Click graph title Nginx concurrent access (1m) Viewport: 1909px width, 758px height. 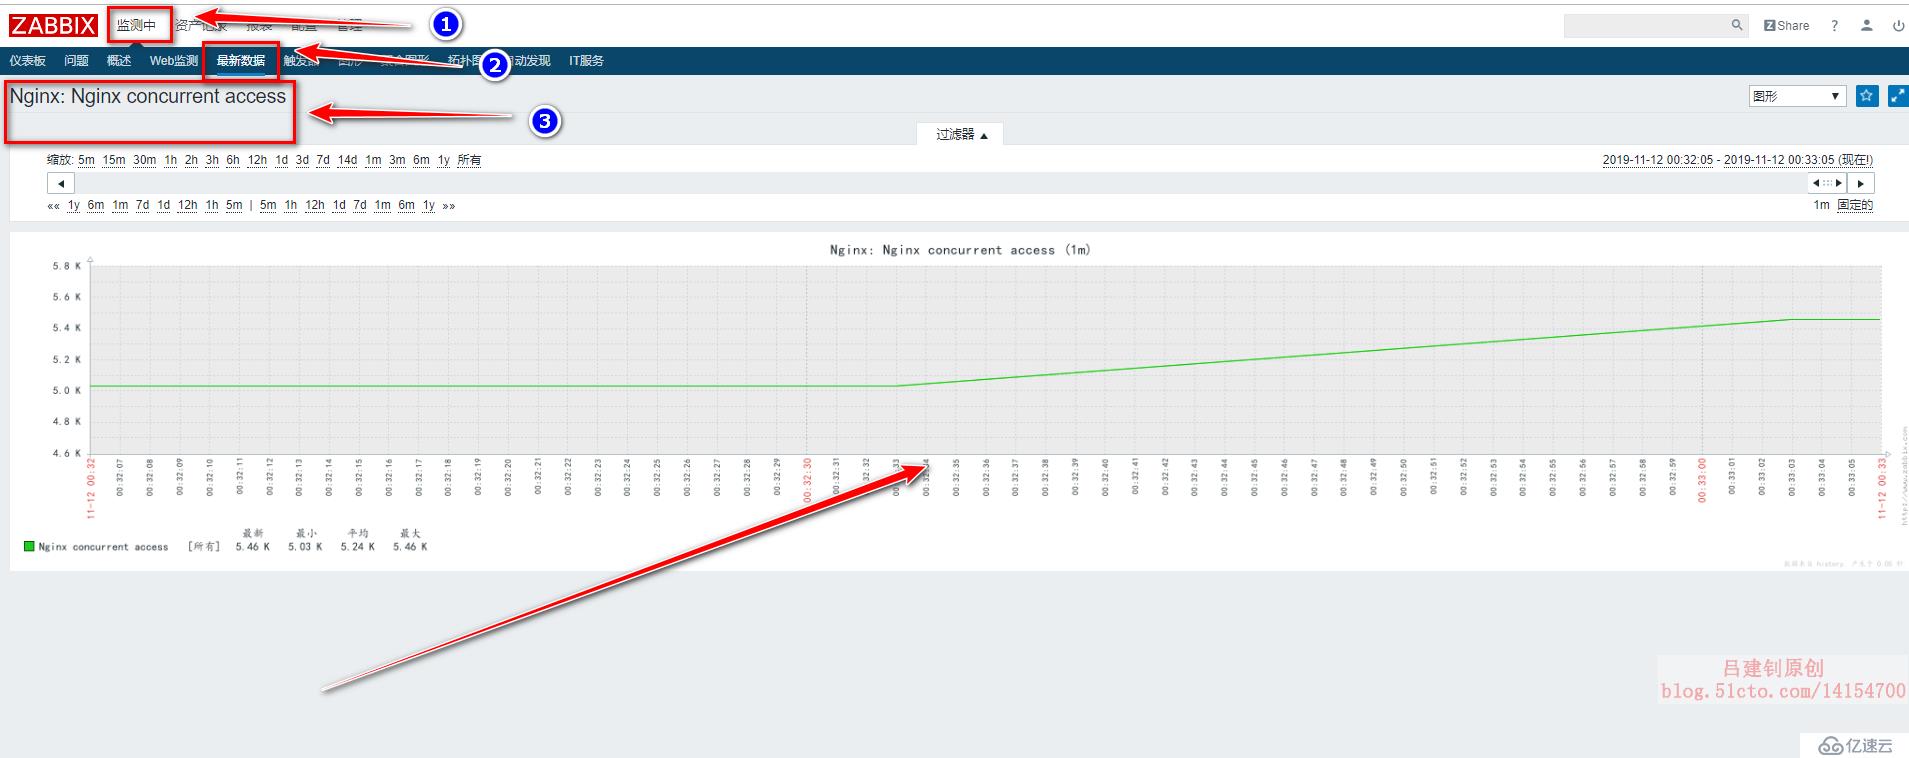[960, 250]
